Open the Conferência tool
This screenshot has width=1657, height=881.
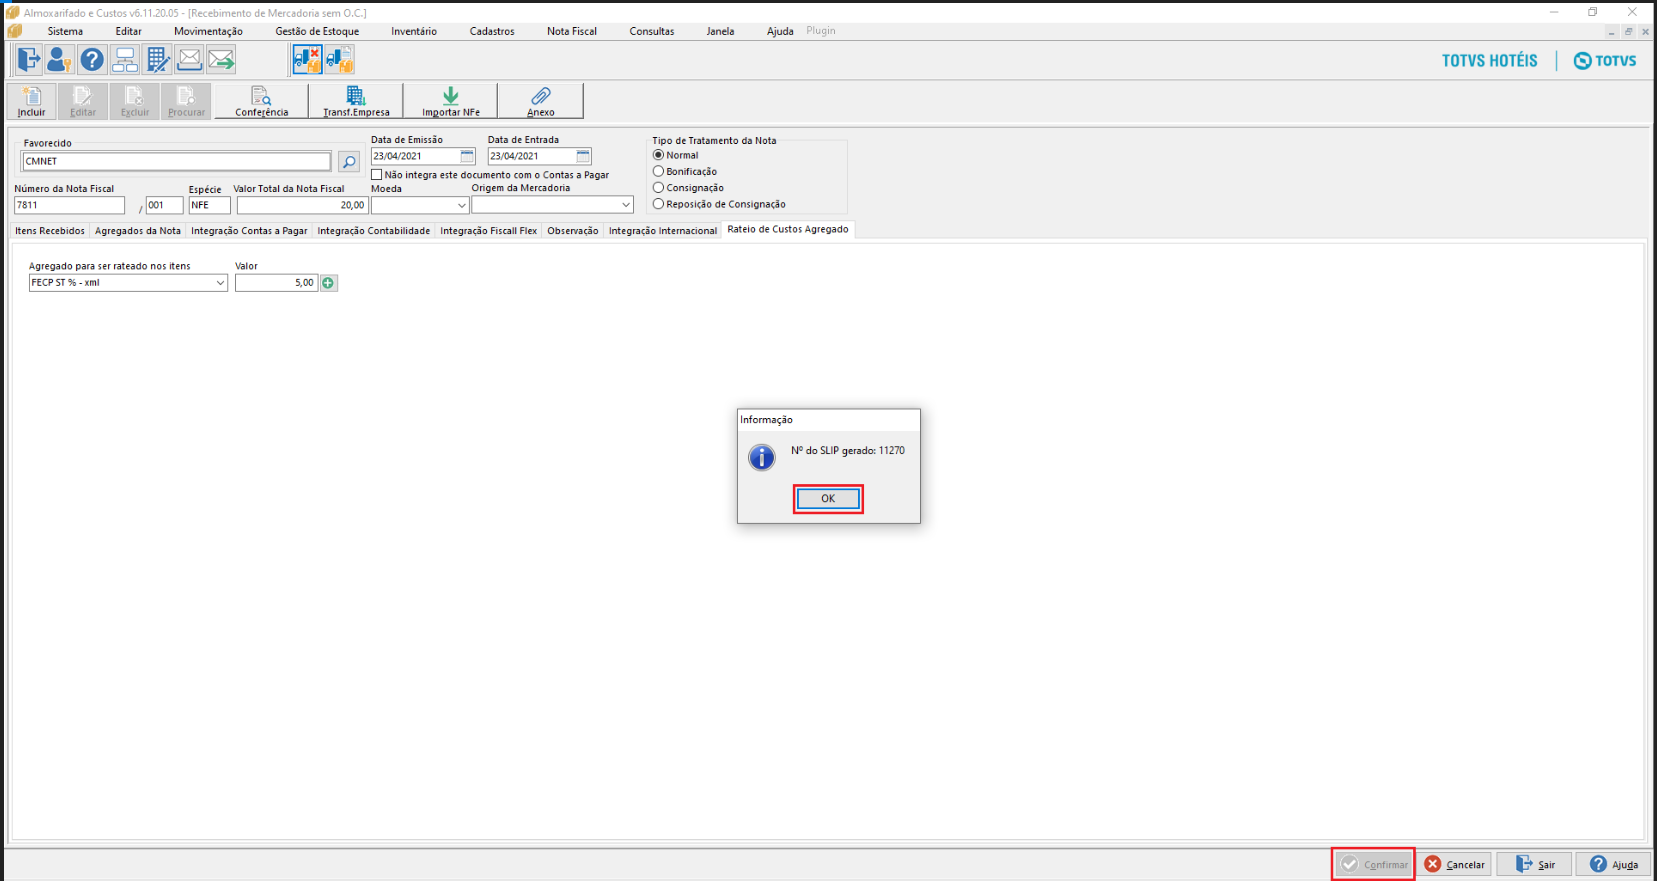[262, 101]
